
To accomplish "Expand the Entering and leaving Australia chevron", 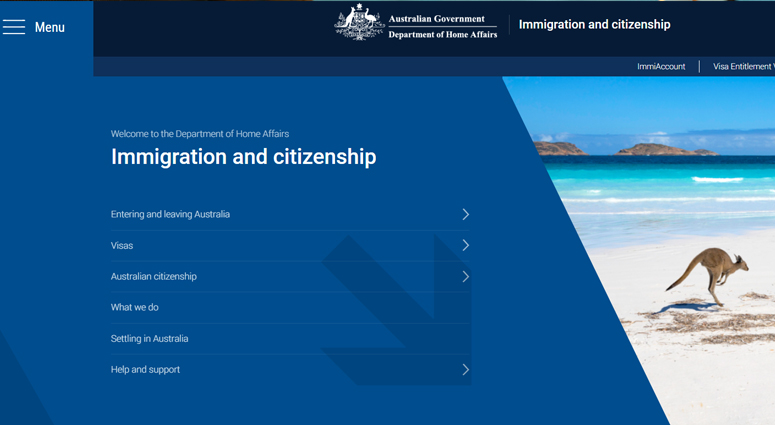I will click(465, 214).
